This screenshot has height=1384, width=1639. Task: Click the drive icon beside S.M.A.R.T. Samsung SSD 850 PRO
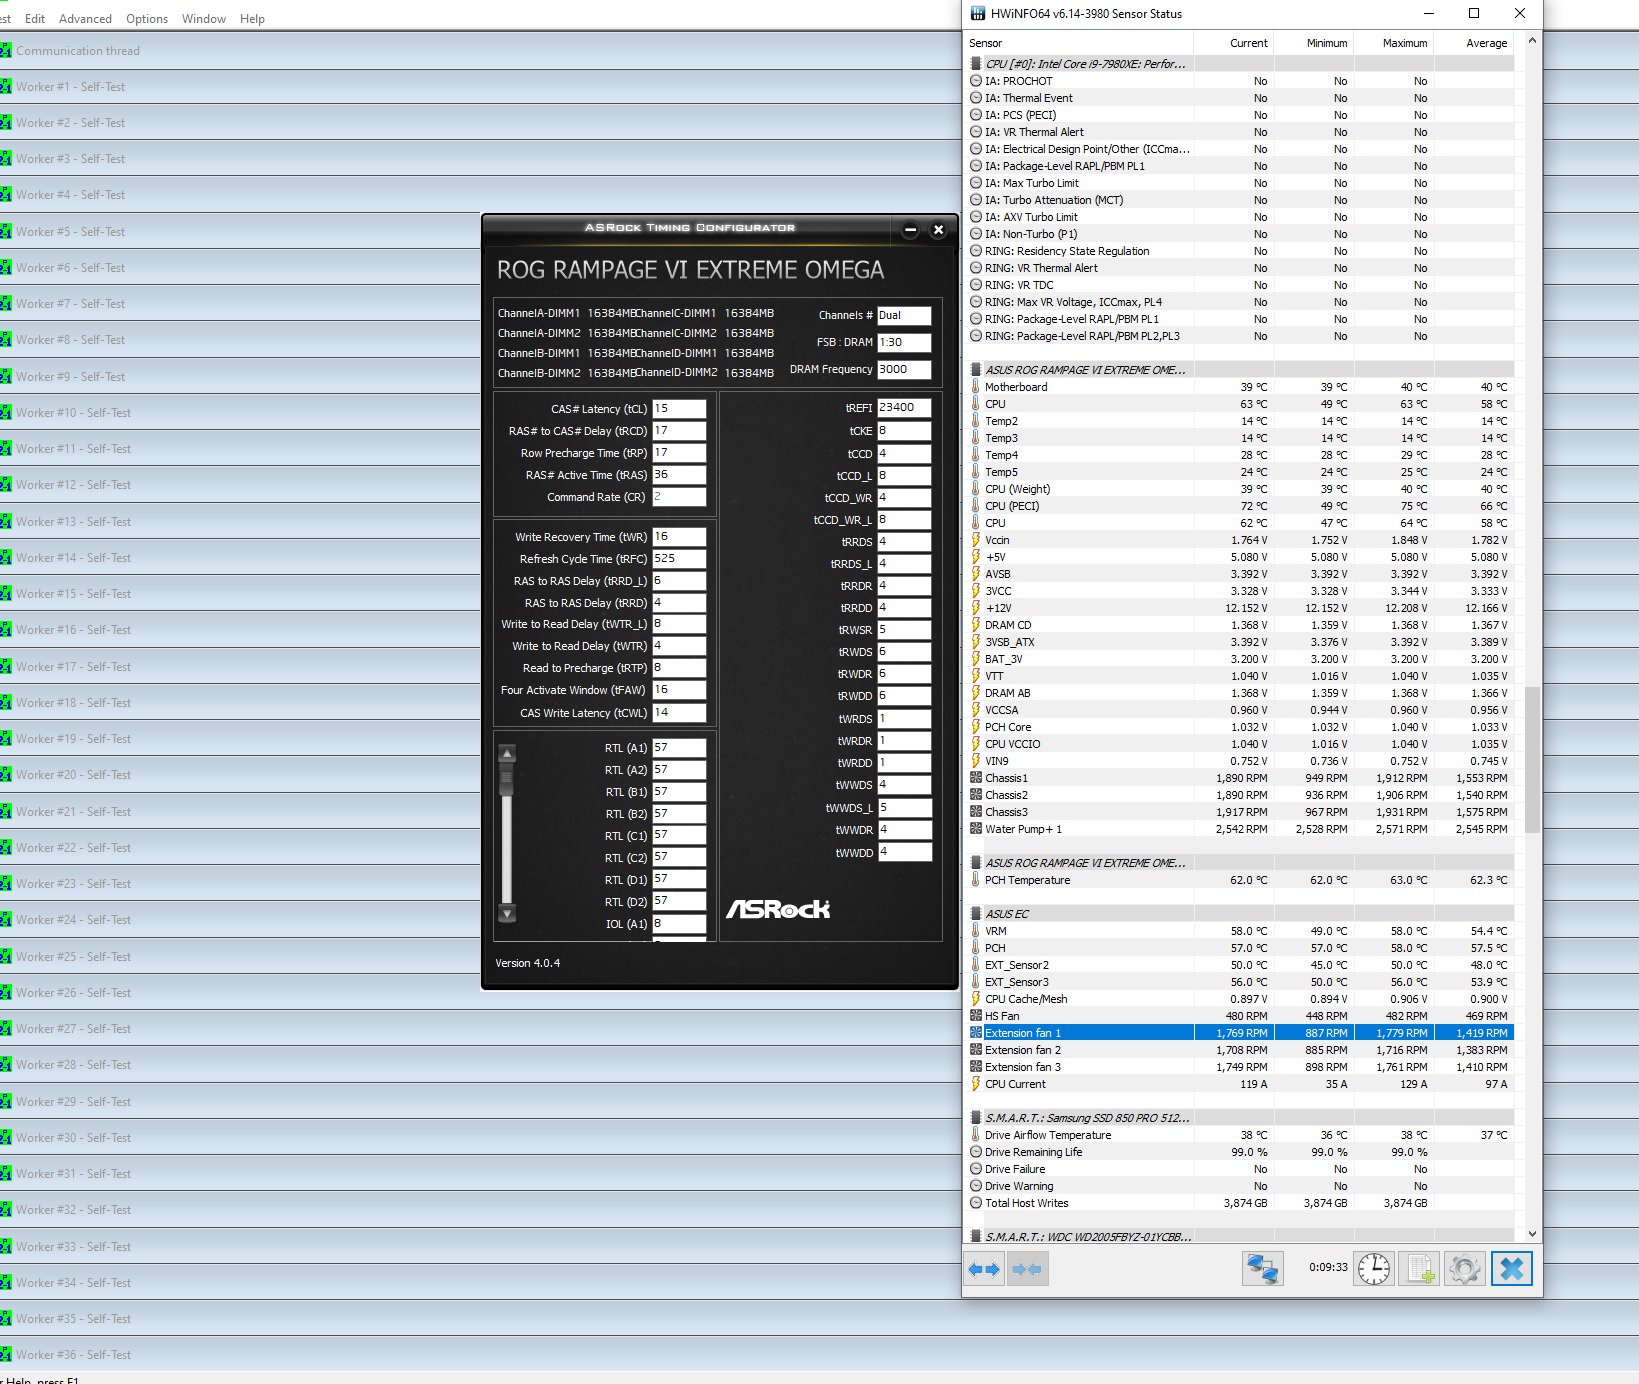(x=976, y=1118)
